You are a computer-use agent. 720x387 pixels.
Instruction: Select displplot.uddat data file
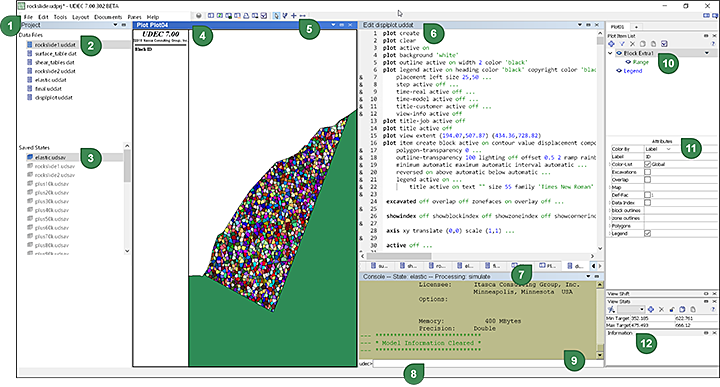[54, 97]
